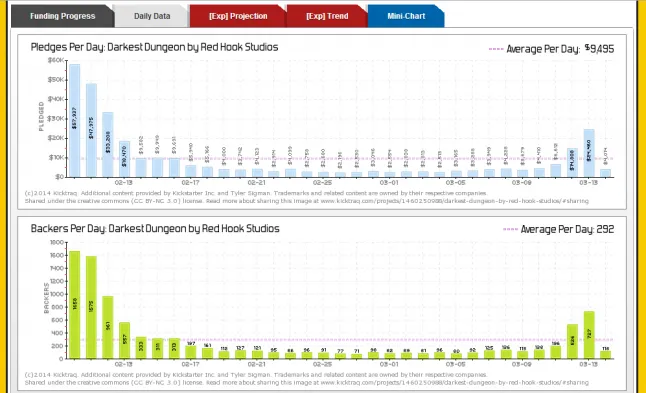
Task: Open the [Exp] Projection tab
Action: click(238, 16)
